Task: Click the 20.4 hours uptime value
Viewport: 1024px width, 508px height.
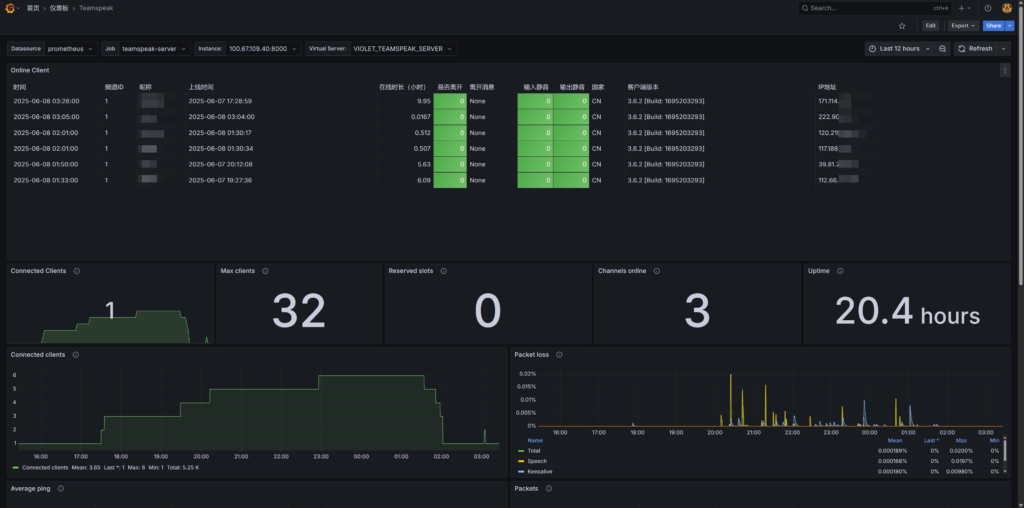Action: pos(907,311)
